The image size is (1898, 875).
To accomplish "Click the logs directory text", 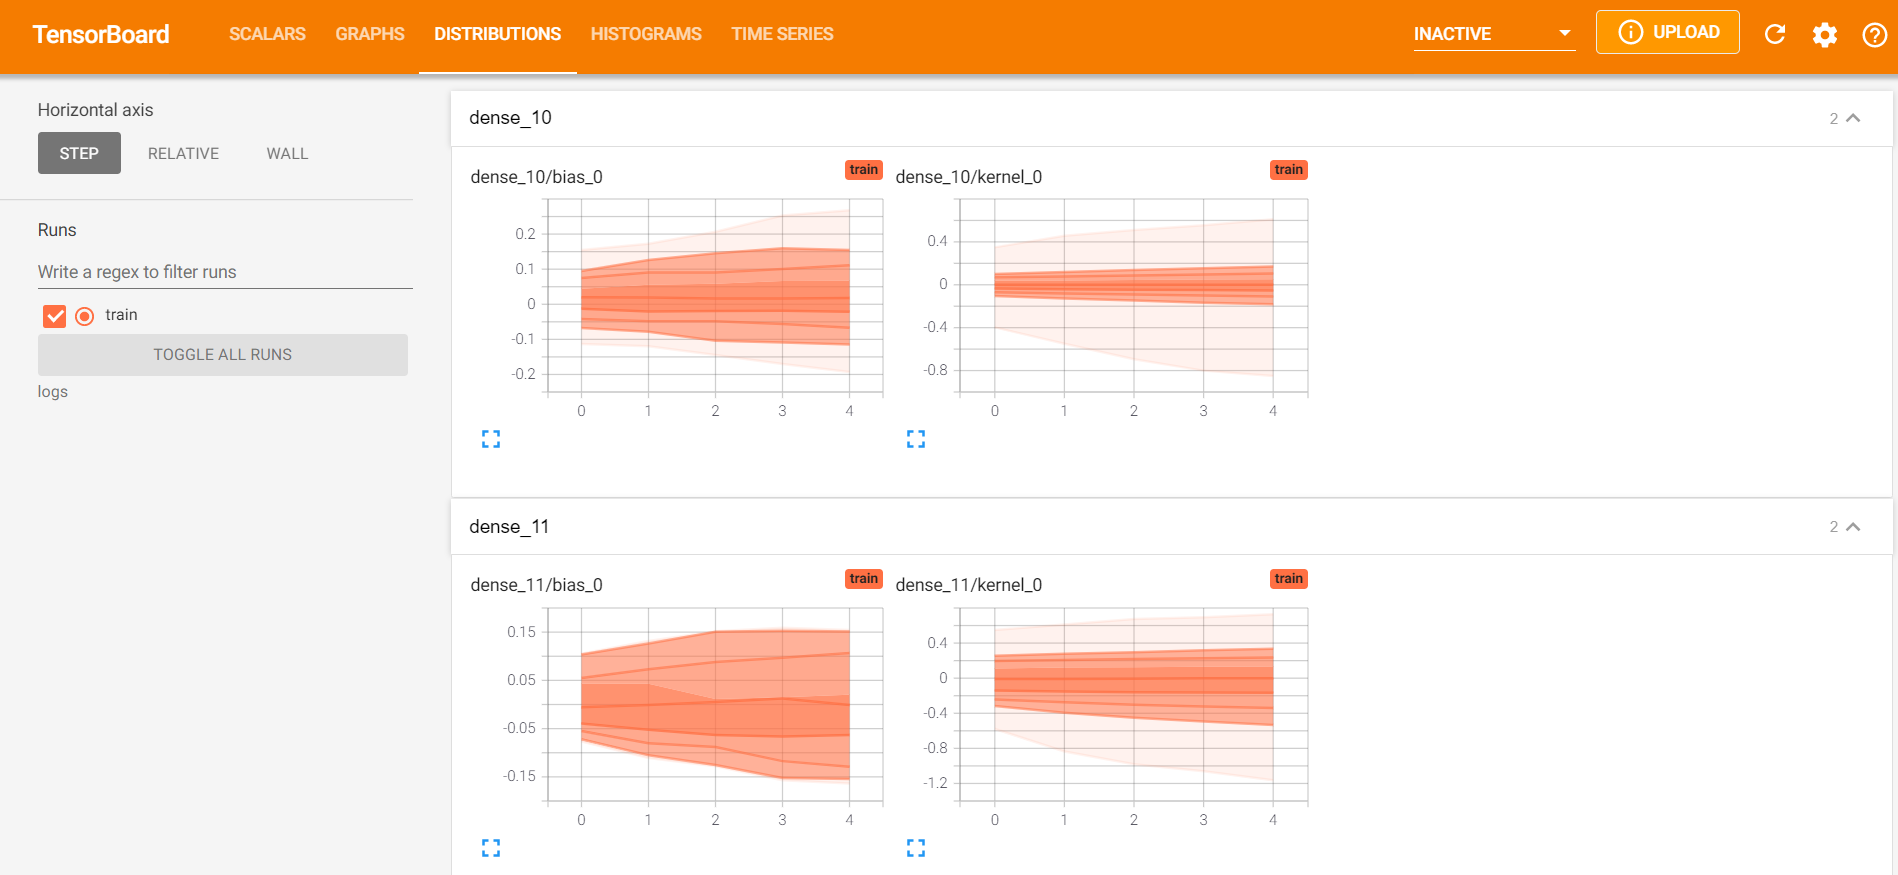I will [x=53, y=392].
